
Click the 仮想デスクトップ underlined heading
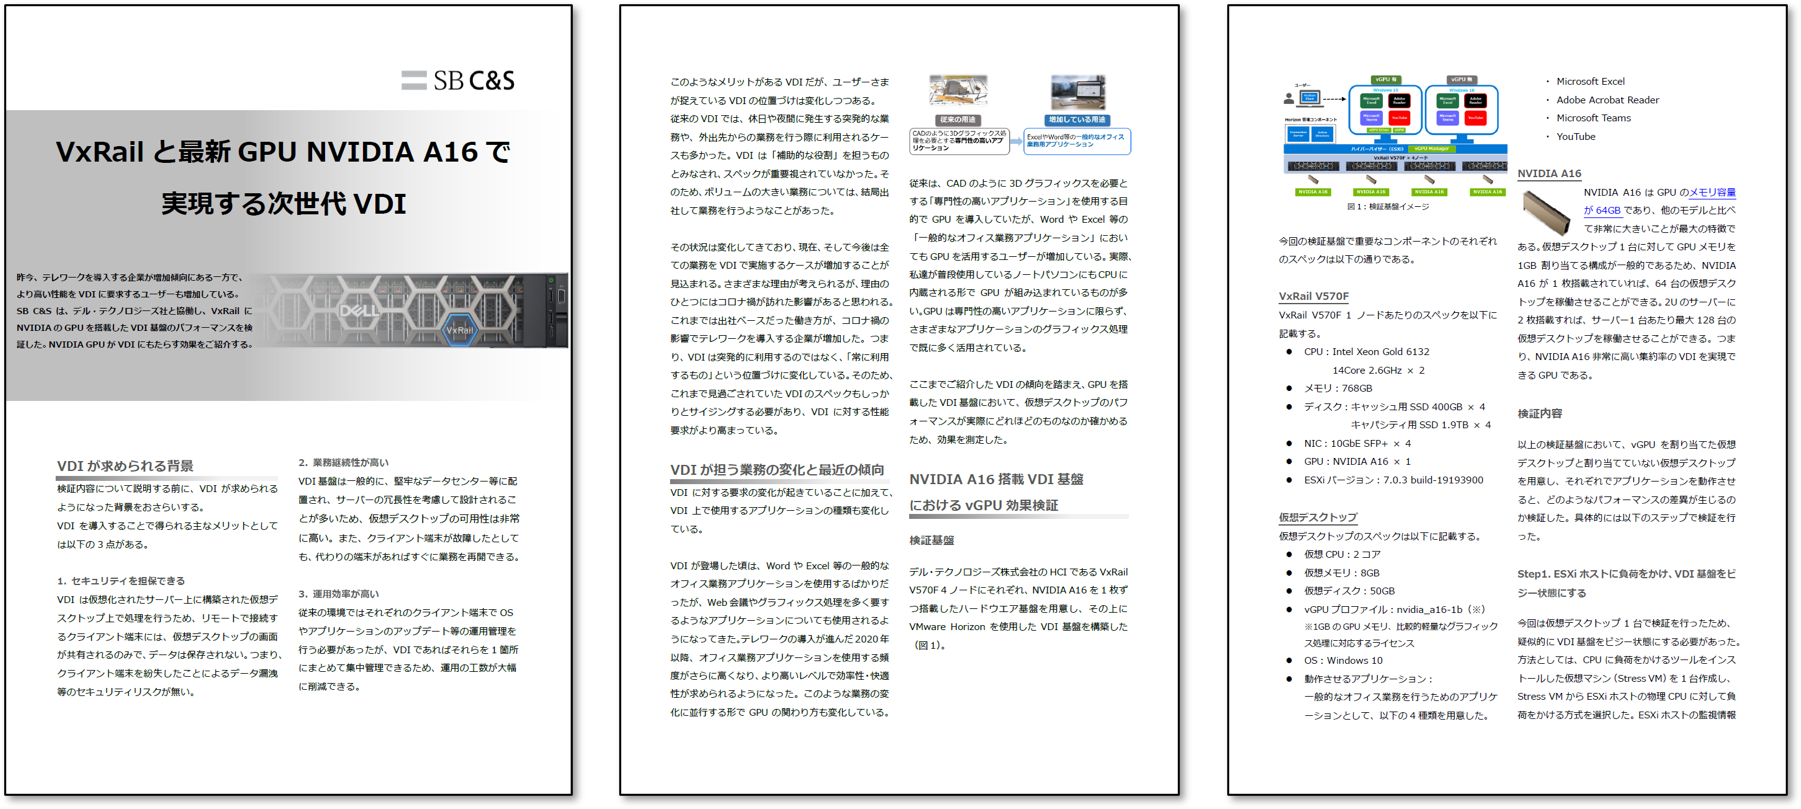pos(1318,517)
